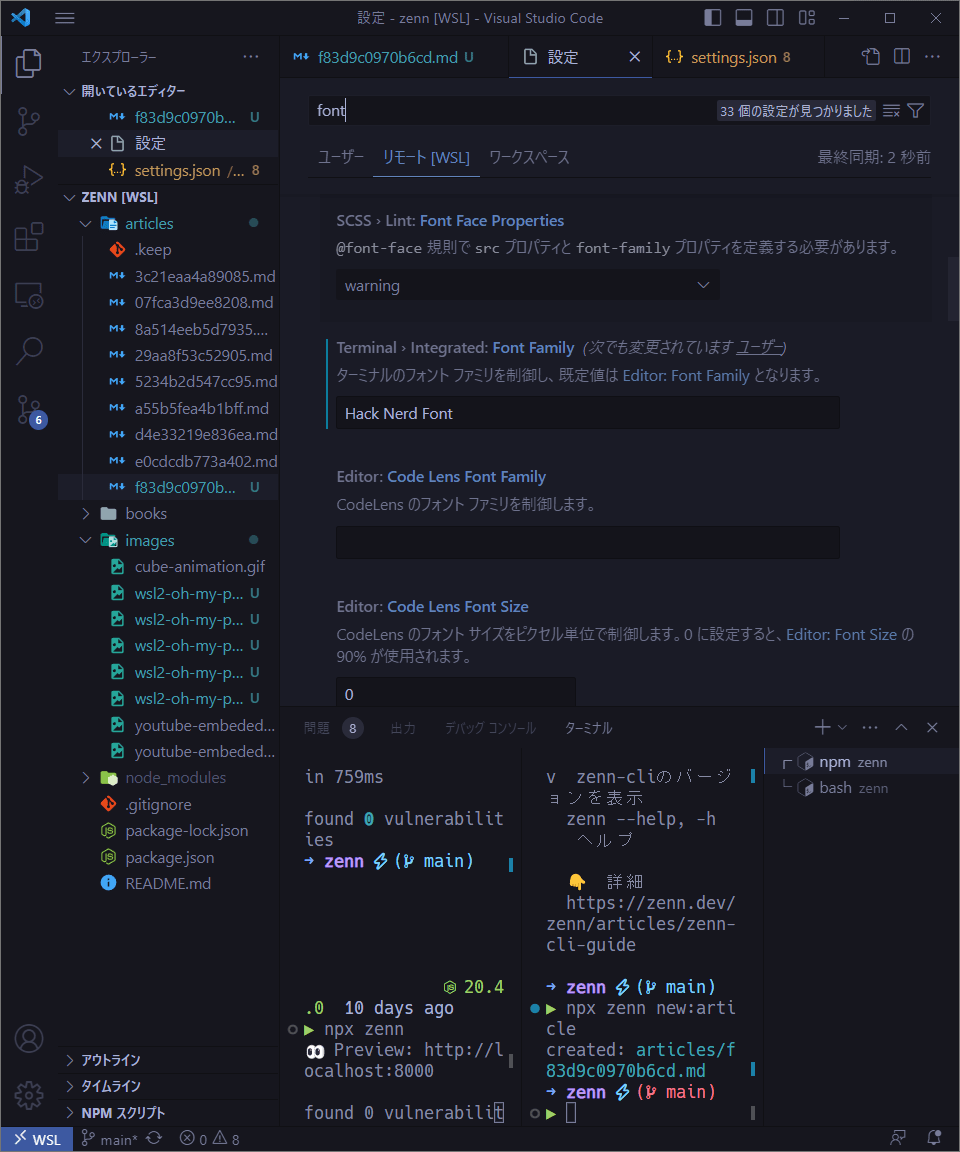Screen dimensions: 960x1152
Task: Expand the books folder
Action: click(146, 514)
